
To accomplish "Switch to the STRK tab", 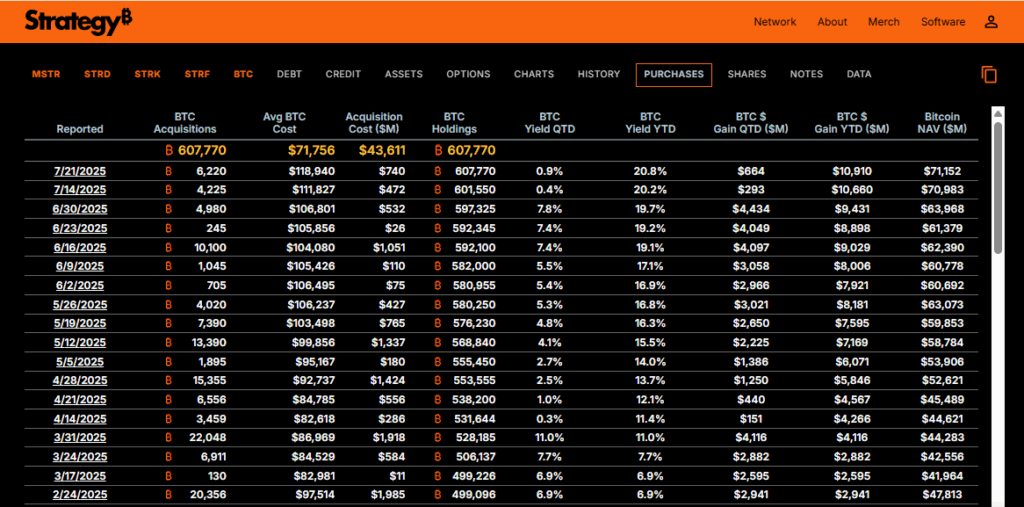I will point(148,74).
